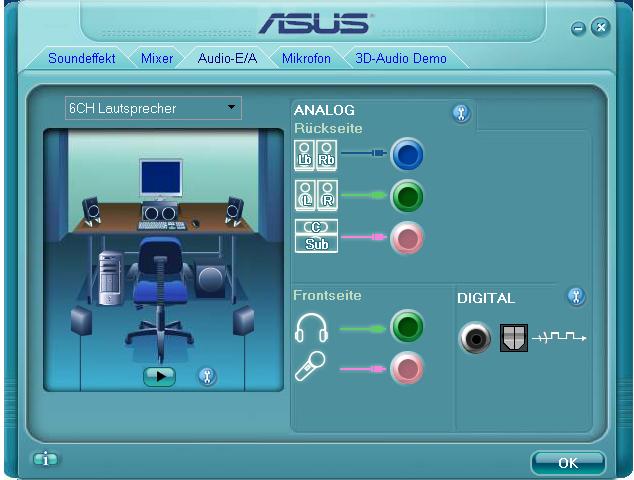
Task: Select the Audio-E/A tab
Action: [x=227, y=58]
